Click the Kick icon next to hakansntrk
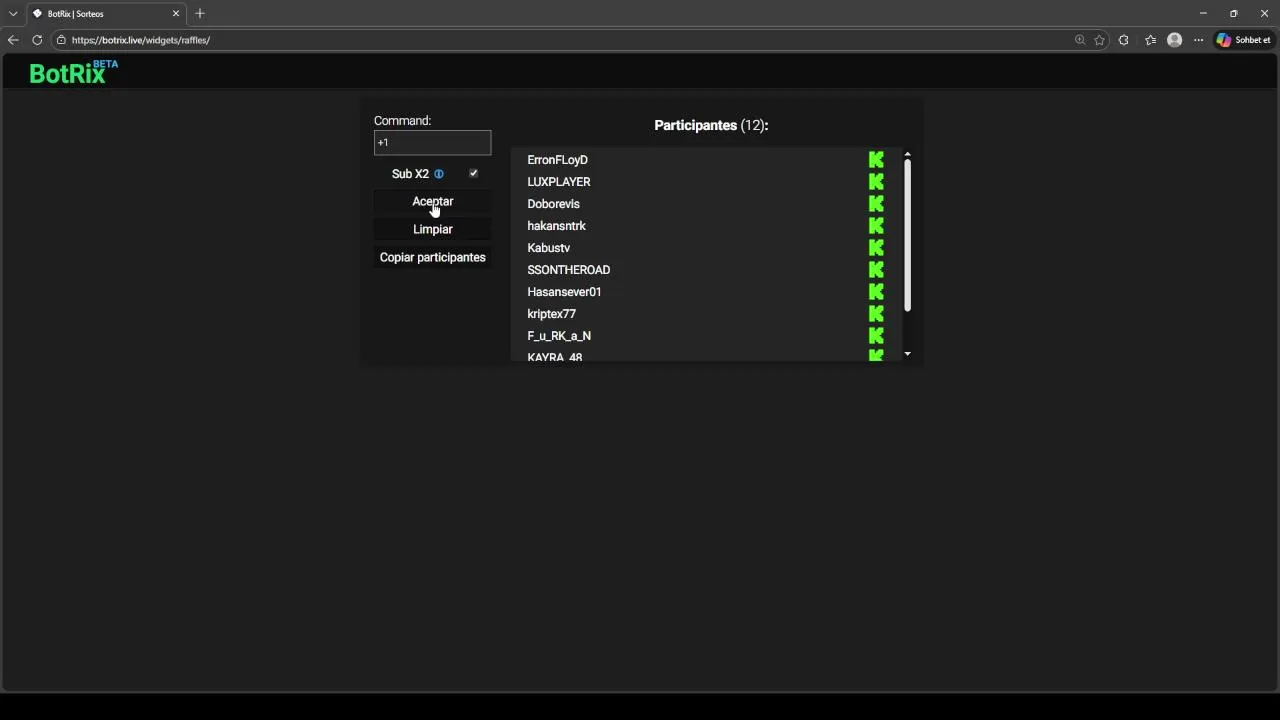 click(x=876, y=226)
